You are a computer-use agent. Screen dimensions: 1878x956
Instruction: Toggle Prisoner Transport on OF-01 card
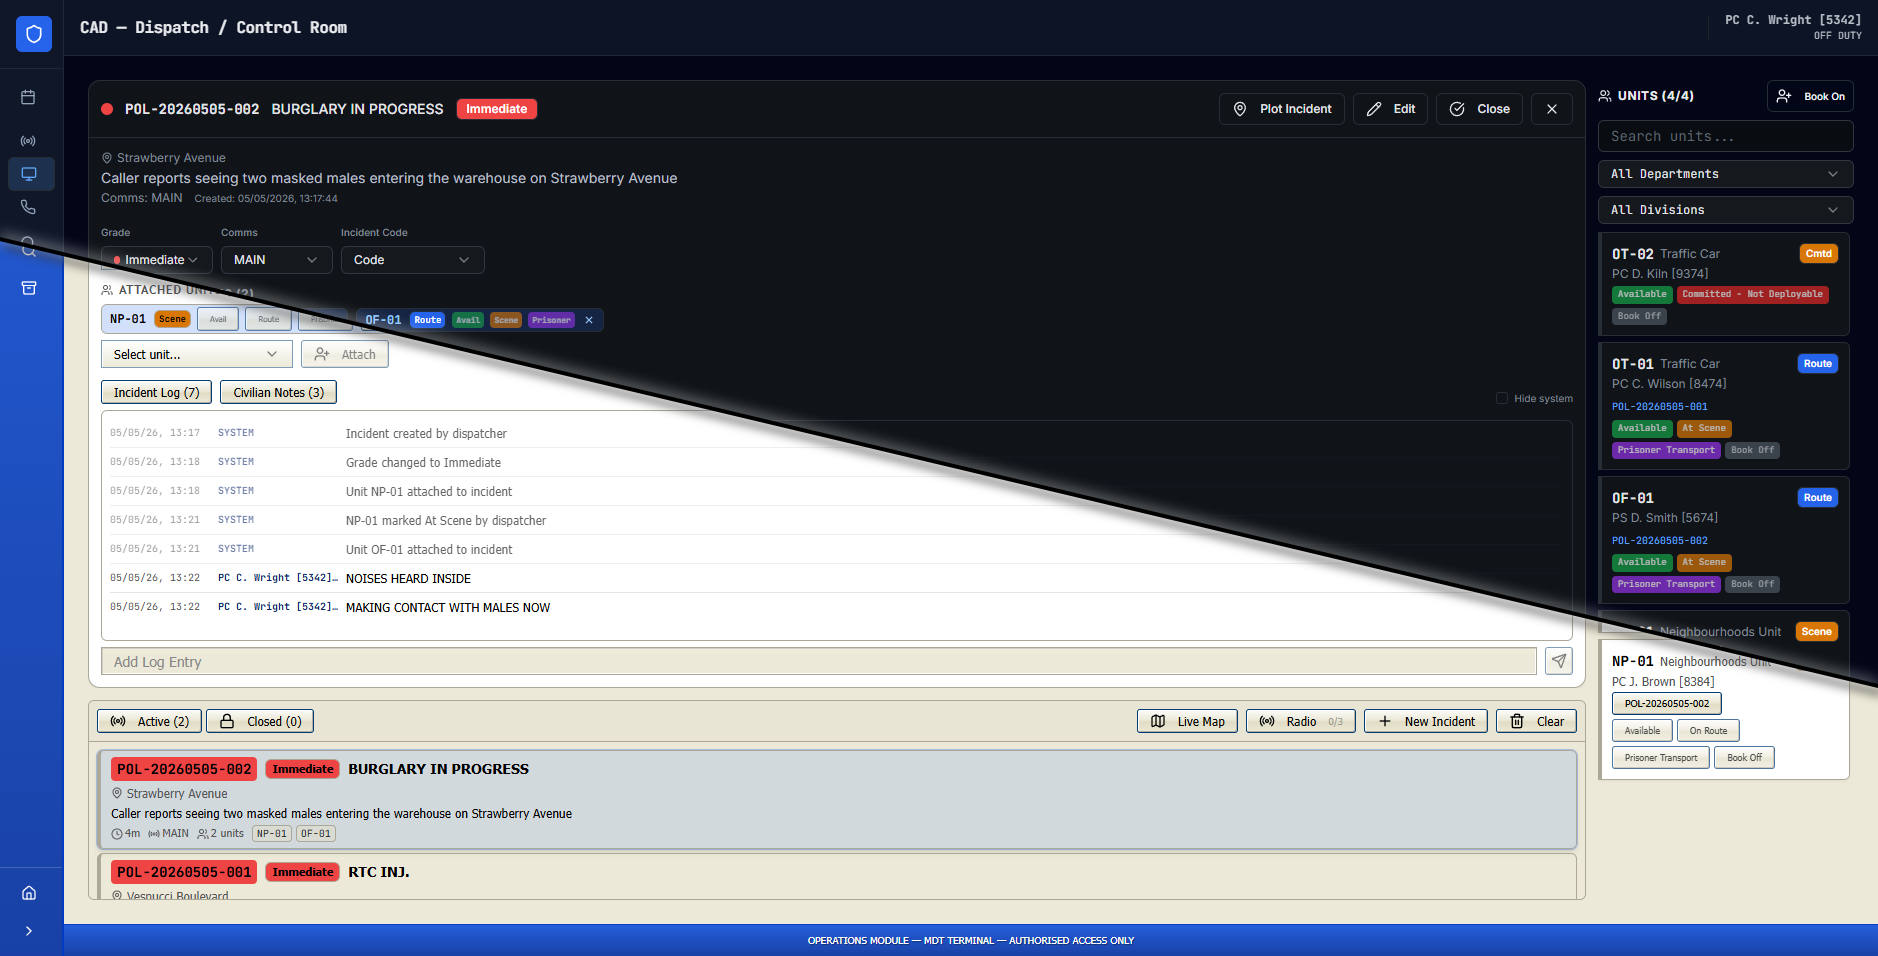click(x=1666, y=584)
